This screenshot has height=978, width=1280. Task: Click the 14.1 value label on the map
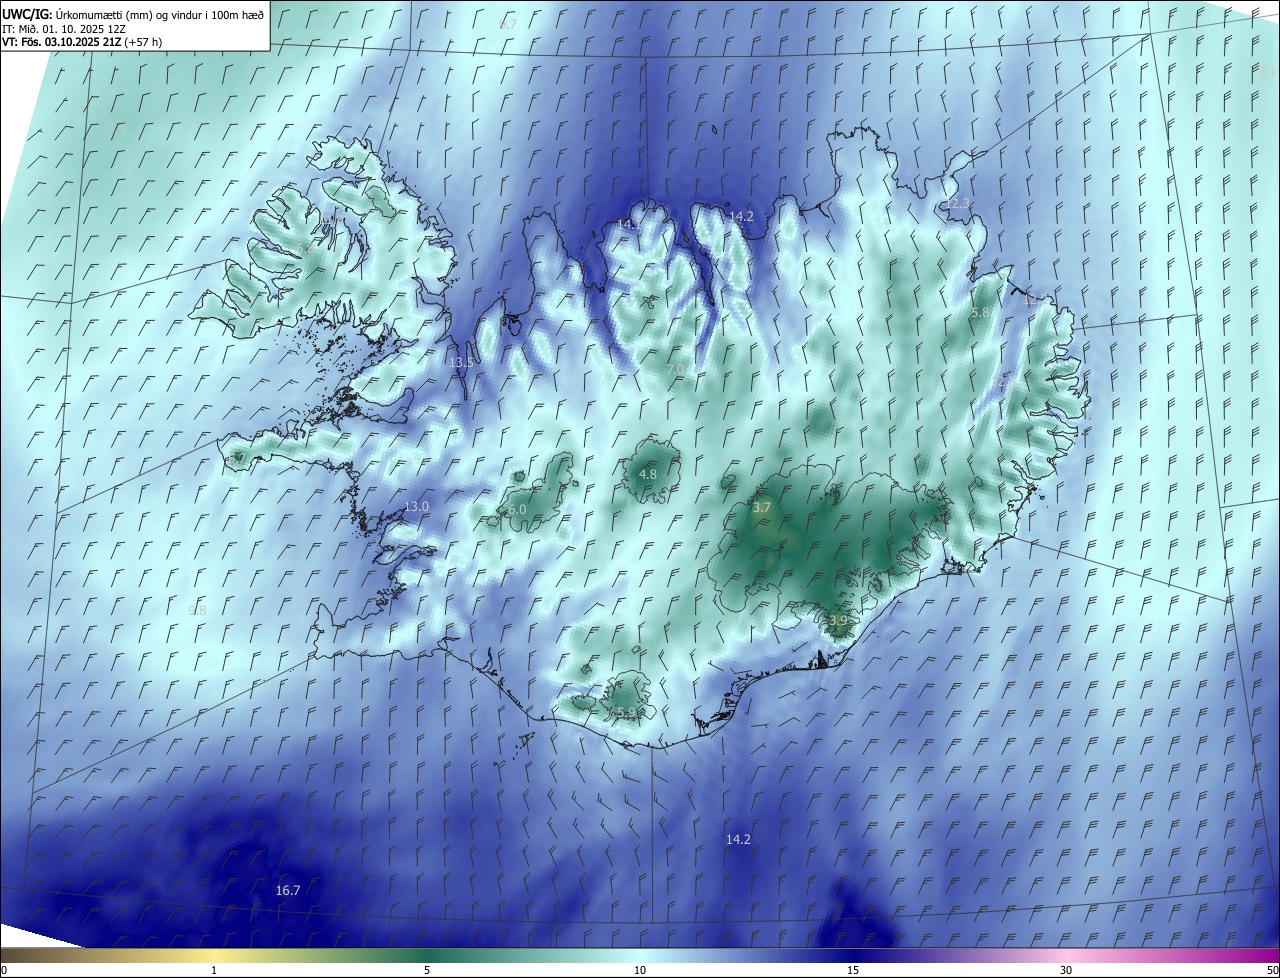(629, 224)
